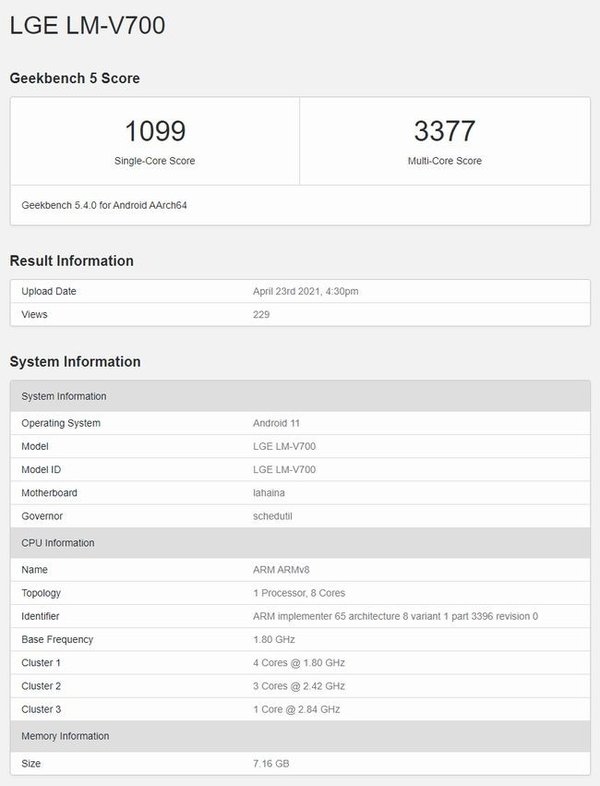Screen dimensions: 600x786
Task: Click the Operating System value Android 11
Action: click(276, 423)
